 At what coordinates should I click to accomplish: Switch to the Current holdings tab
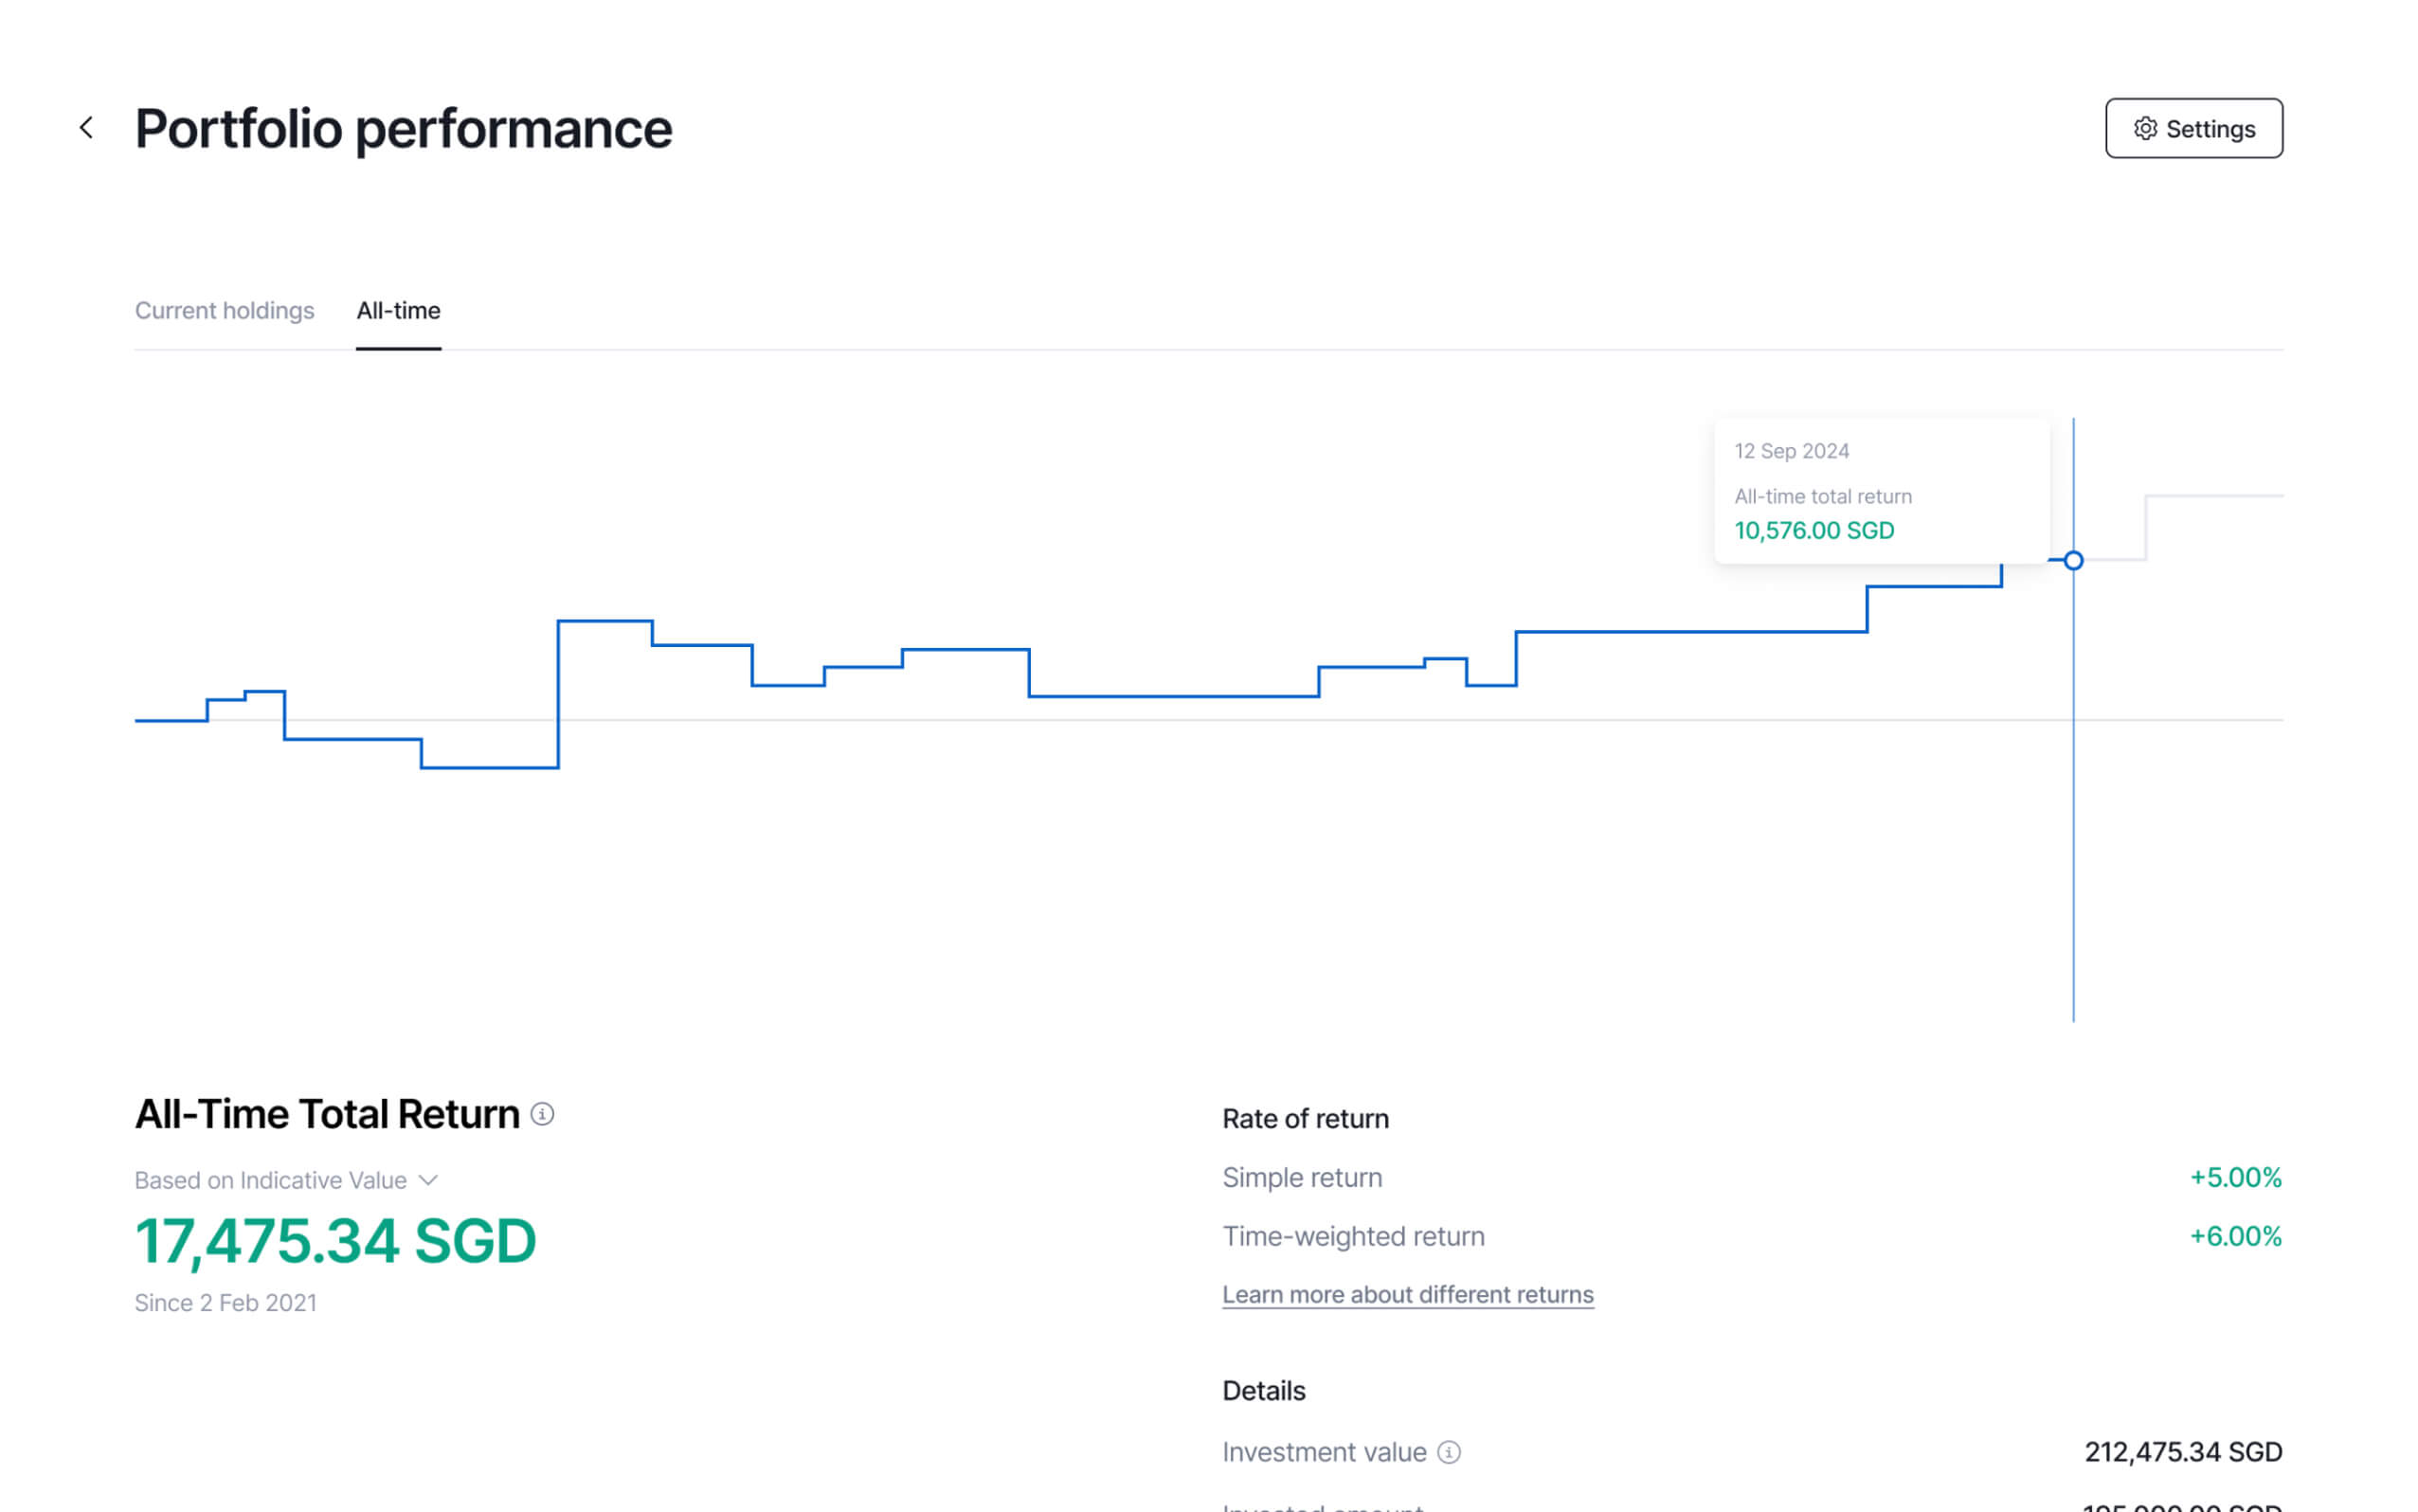click(224, 311)
